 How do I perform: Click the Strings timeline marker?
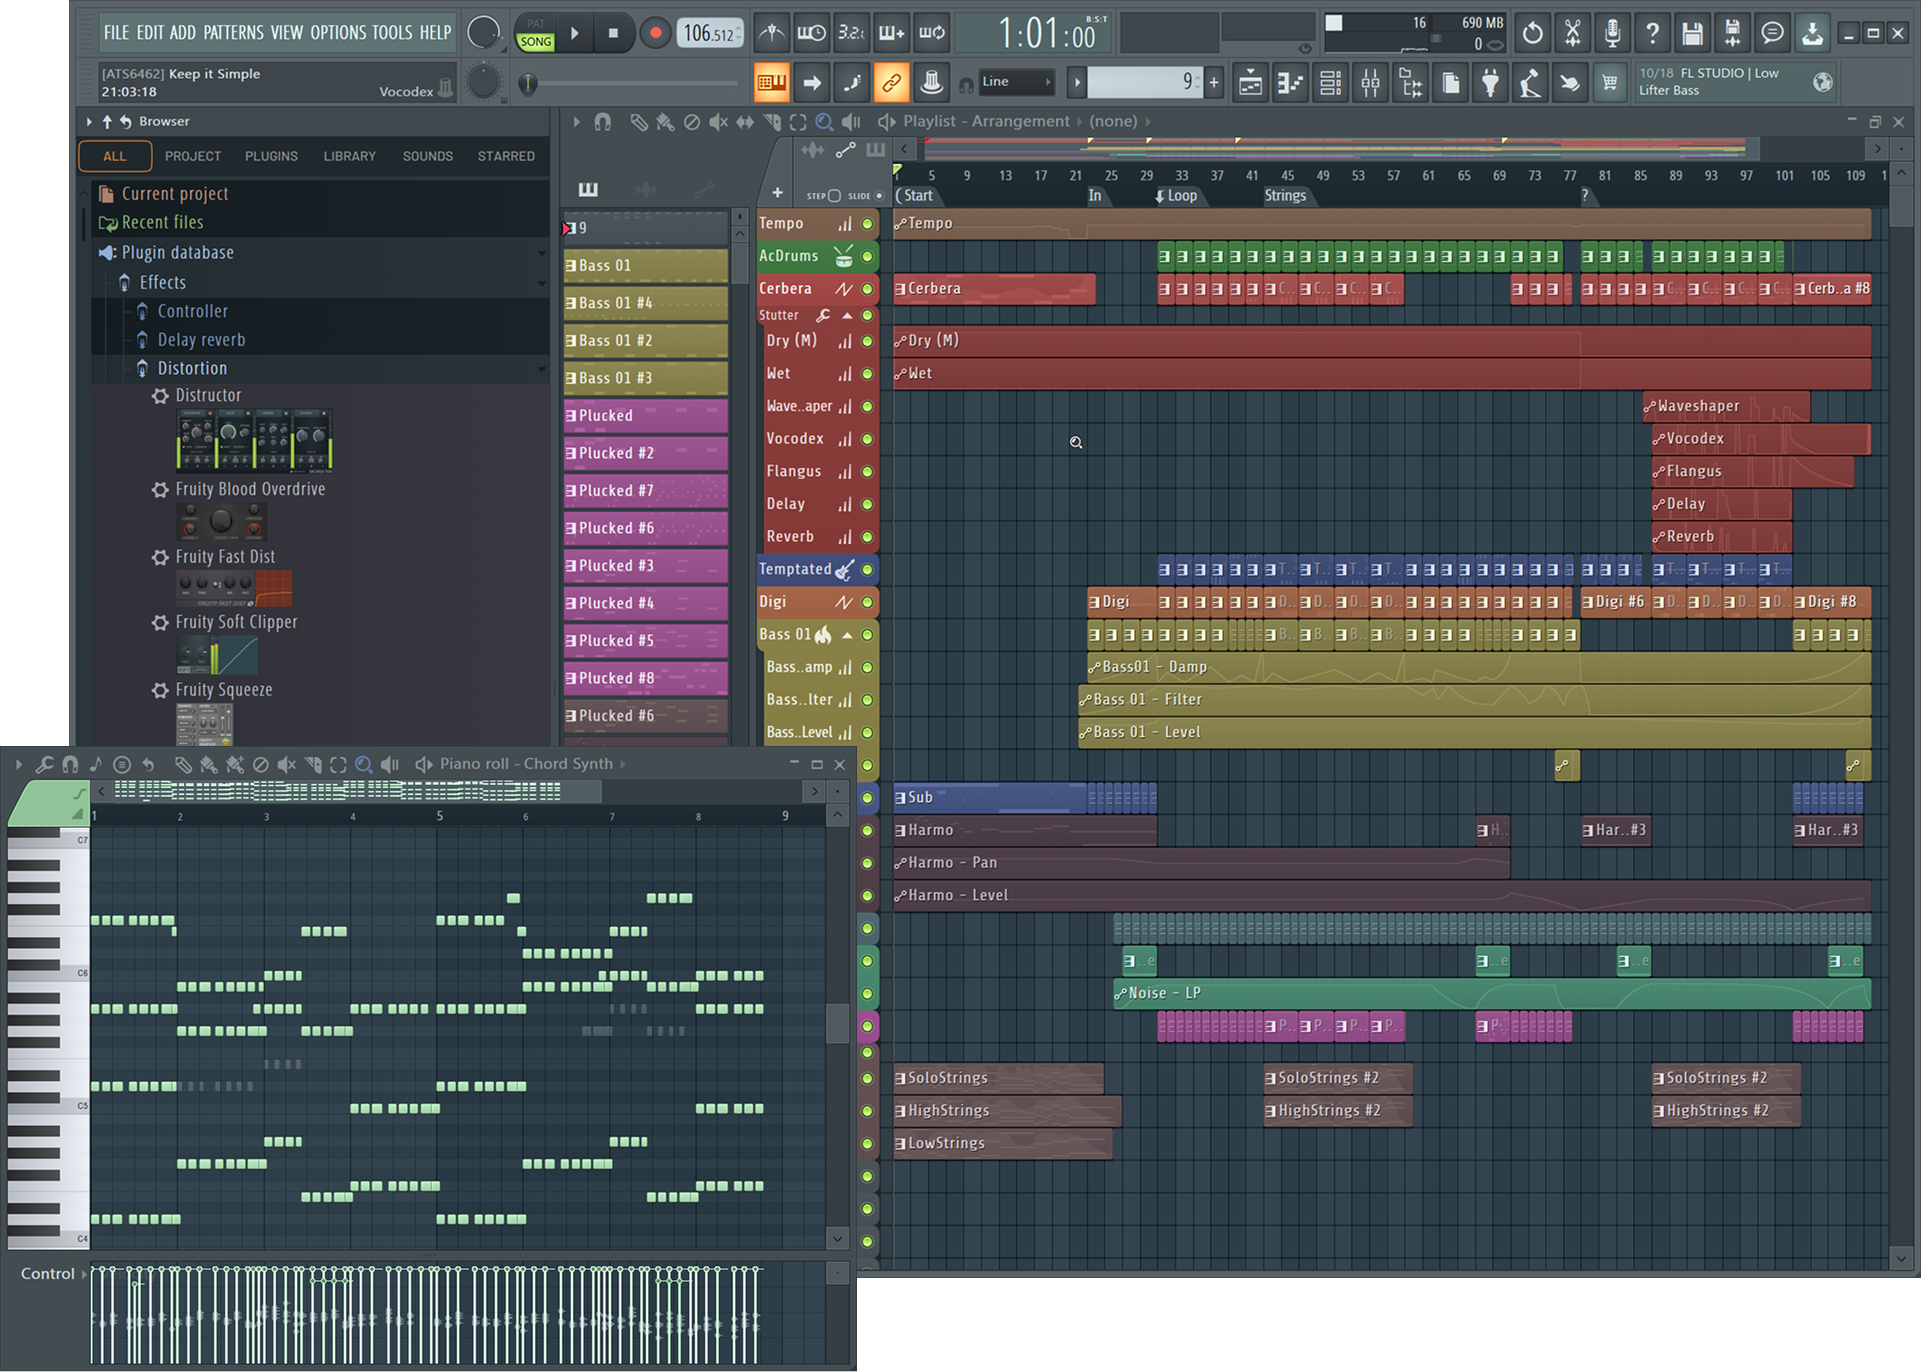1285,196
